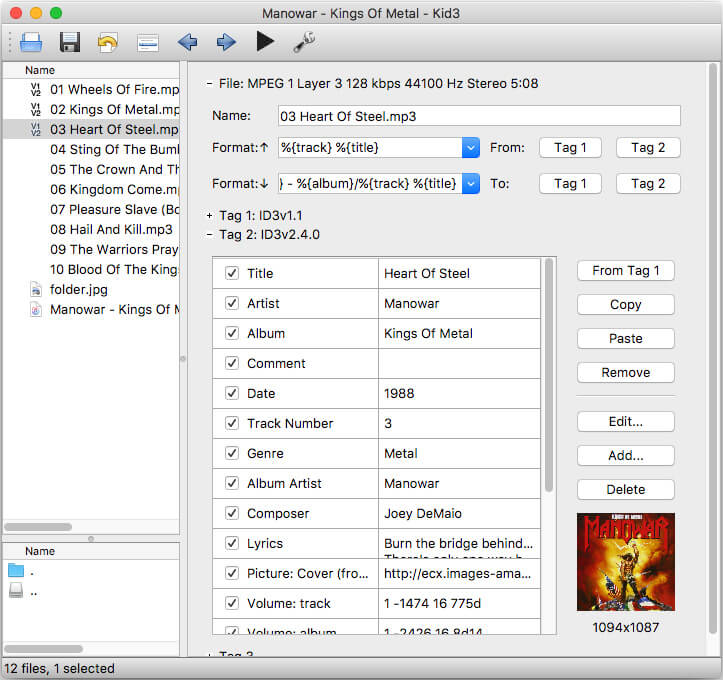The image size is (723, 680).
Task: Select 07 Pleasure Slave file
Action: 114,209
